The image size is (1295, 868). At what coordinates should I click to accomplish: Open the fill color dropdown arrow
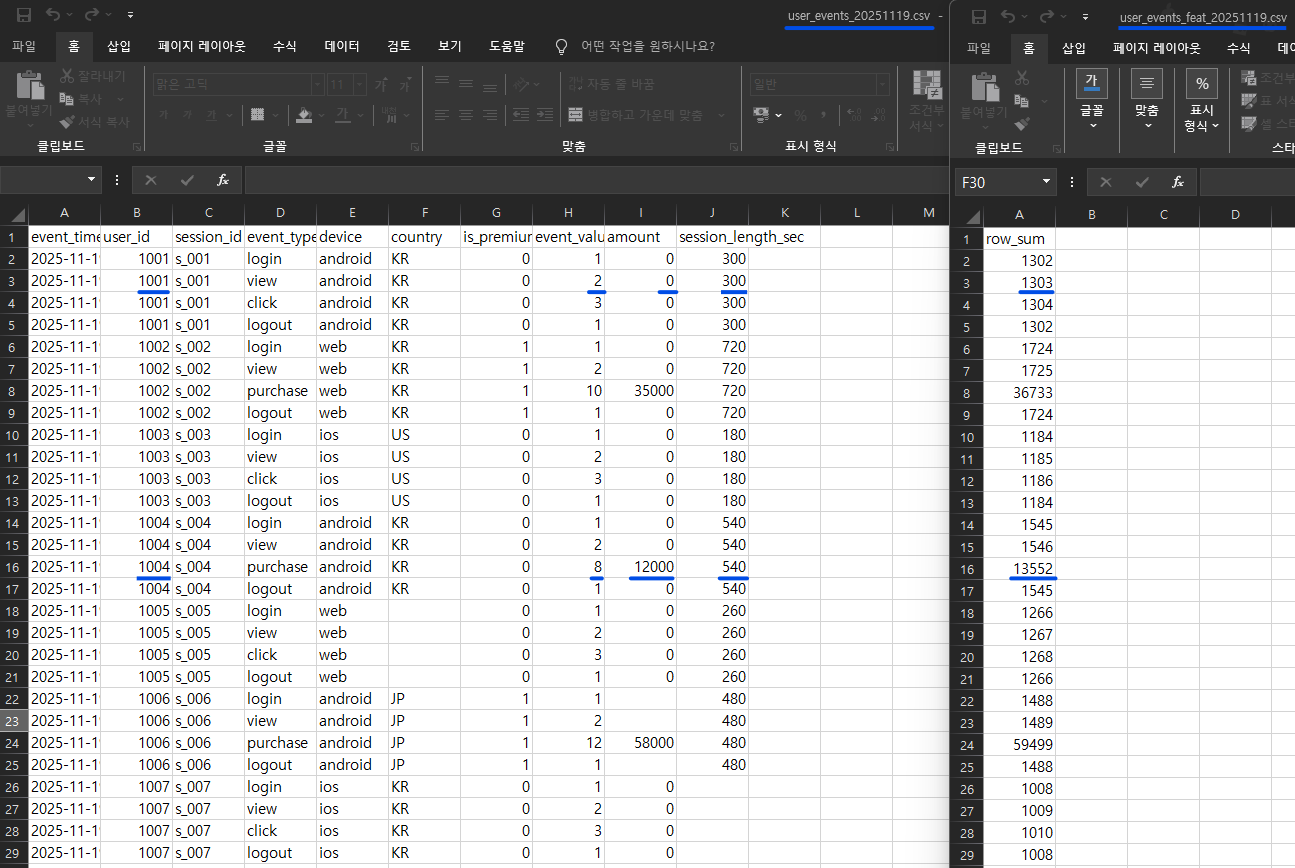(322, 115)
